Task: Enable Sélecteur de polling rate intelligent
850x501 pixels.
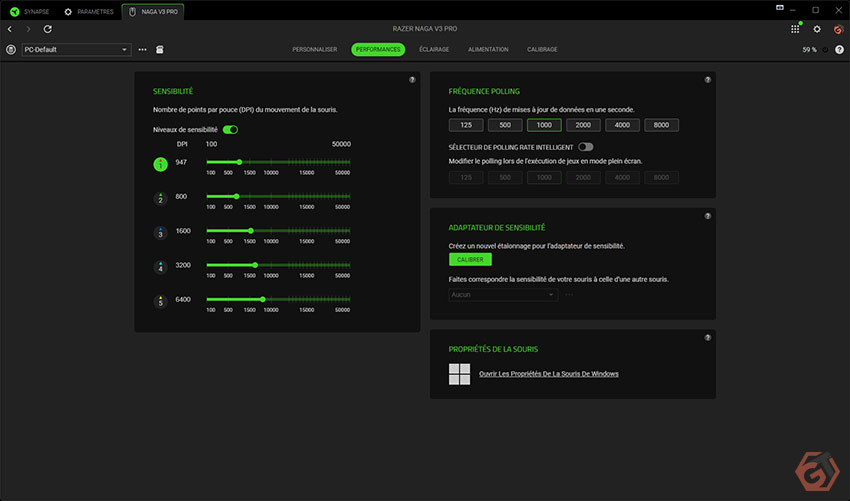Action: tap(585, 147)
